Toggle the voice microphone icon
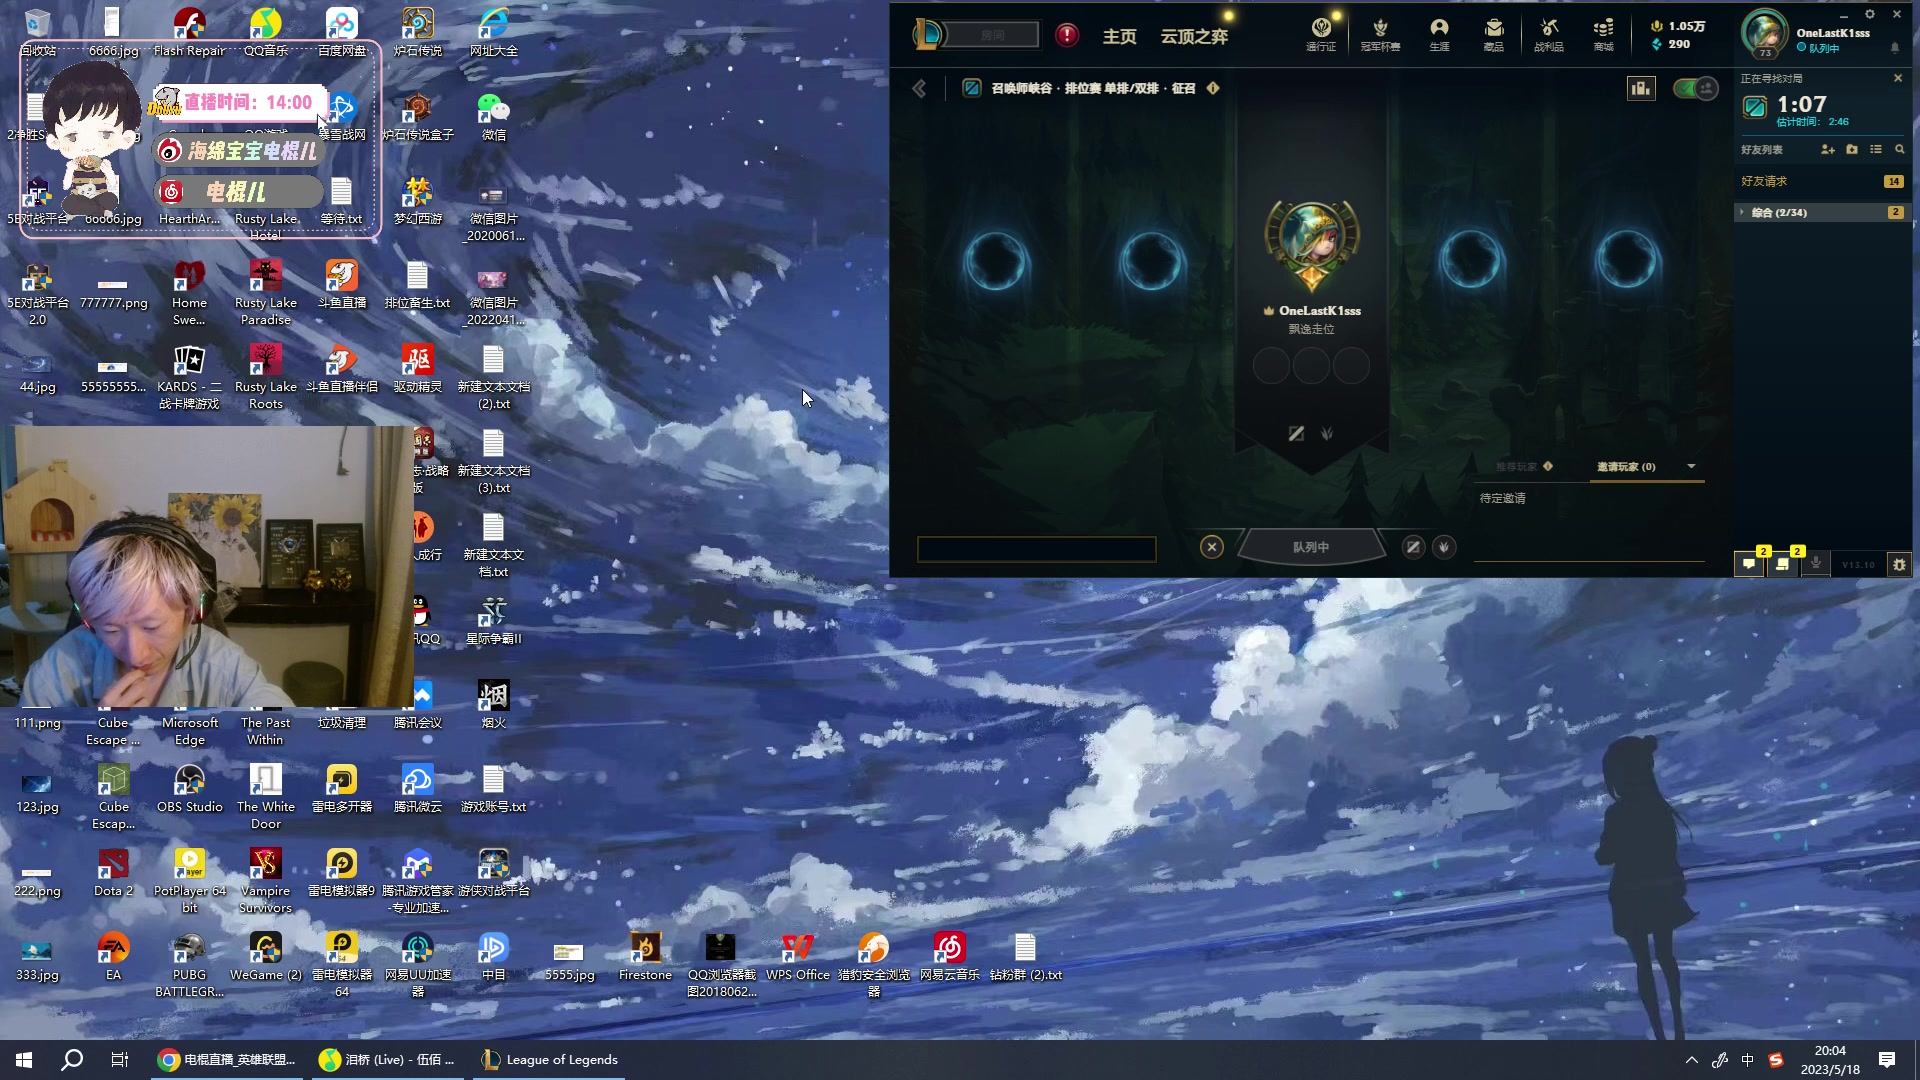This screenshot has width=1920, height=1080. [1816, 564]
